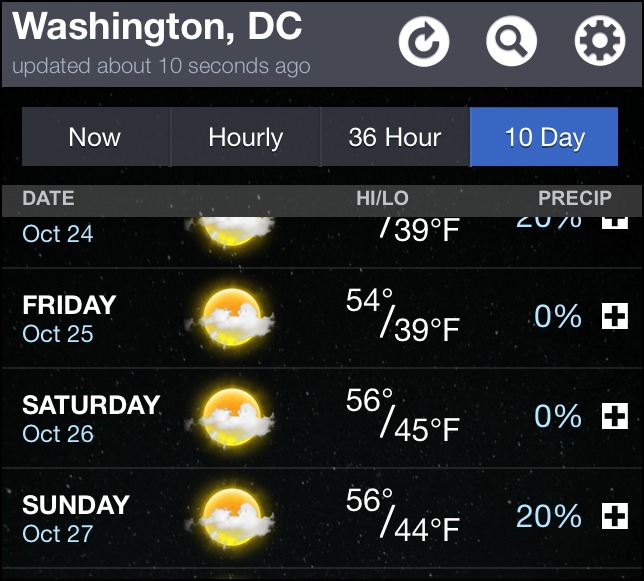Open the location search icon
This screenshot has width=644, height=581.
[x=511, y=42]
